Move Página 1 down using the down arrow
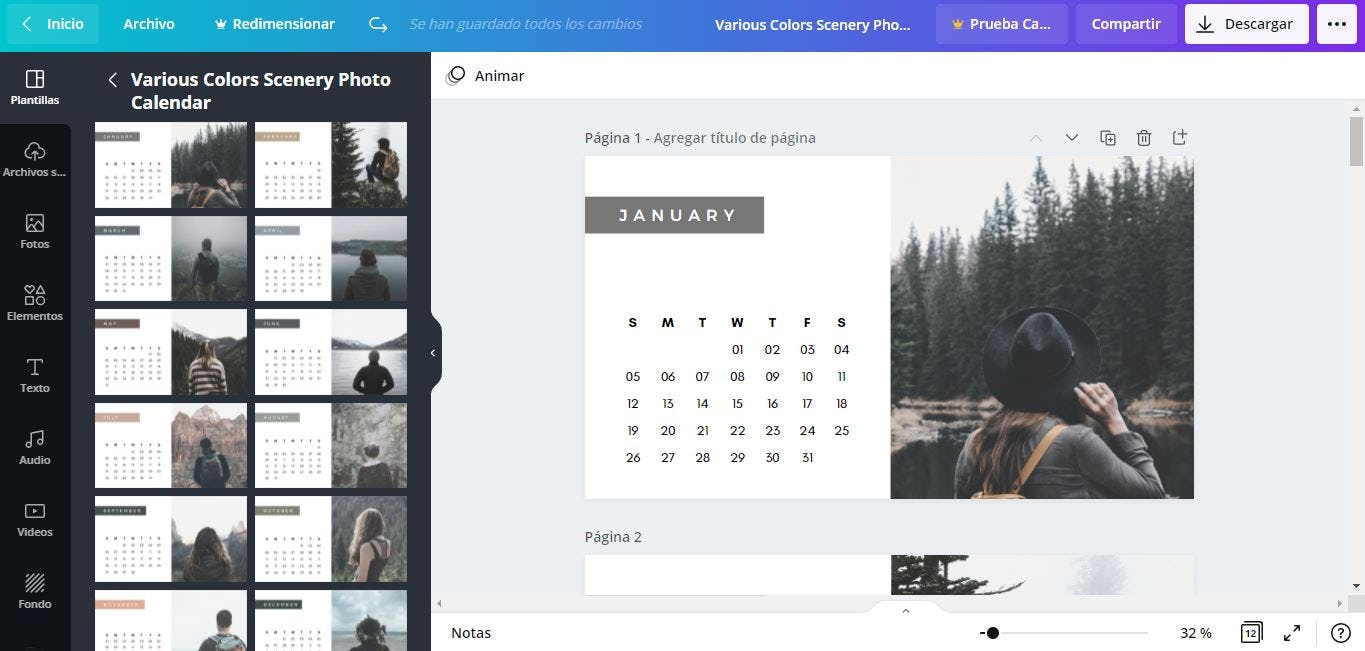This screenshot has height=651, width=1365. 1071,137
